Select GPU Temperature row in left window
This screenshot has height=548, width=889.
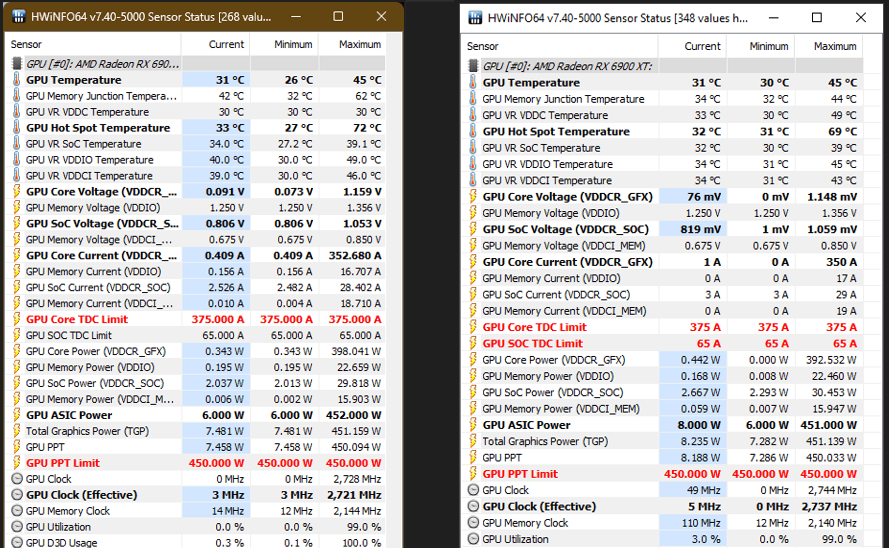[196, 79]
